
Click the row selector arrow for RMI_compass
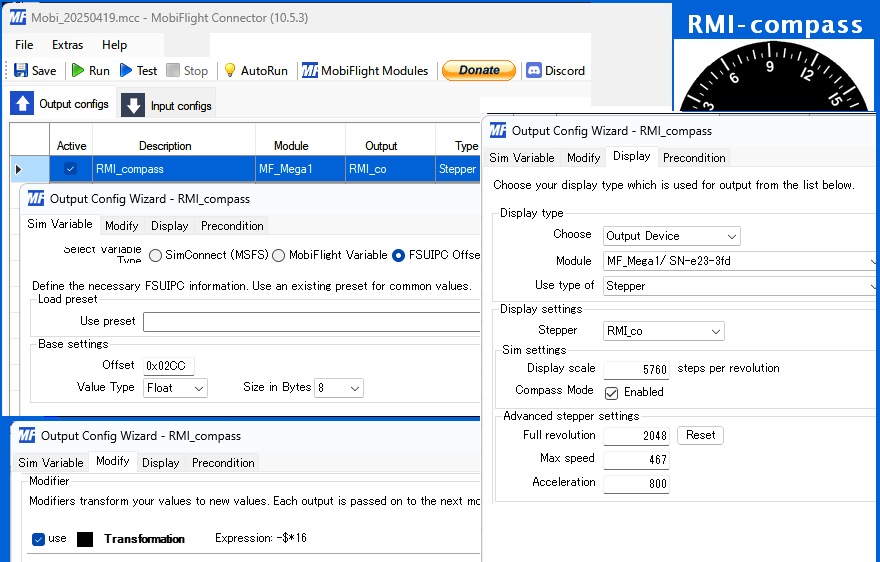click(19, 169)
